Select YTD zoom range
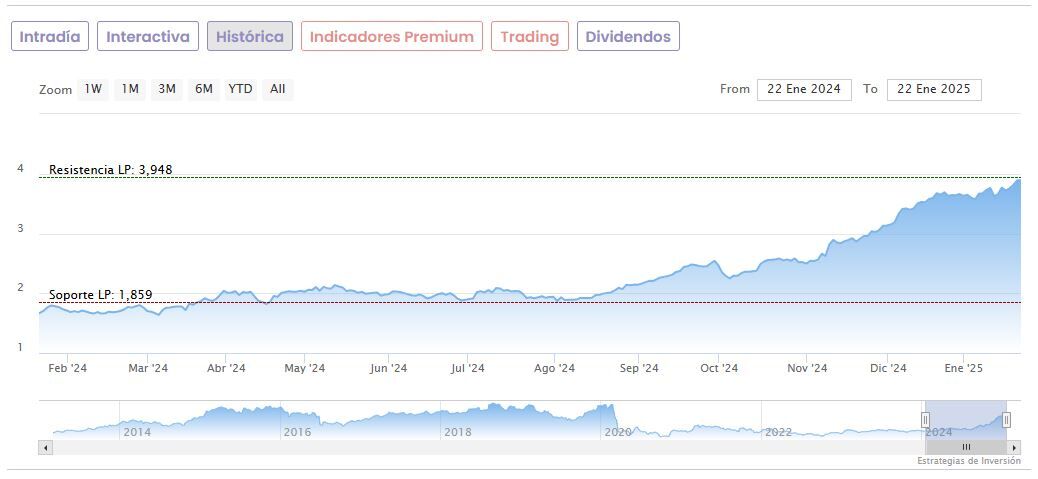Screen dimensions: 1038x479 click(240, 89)
